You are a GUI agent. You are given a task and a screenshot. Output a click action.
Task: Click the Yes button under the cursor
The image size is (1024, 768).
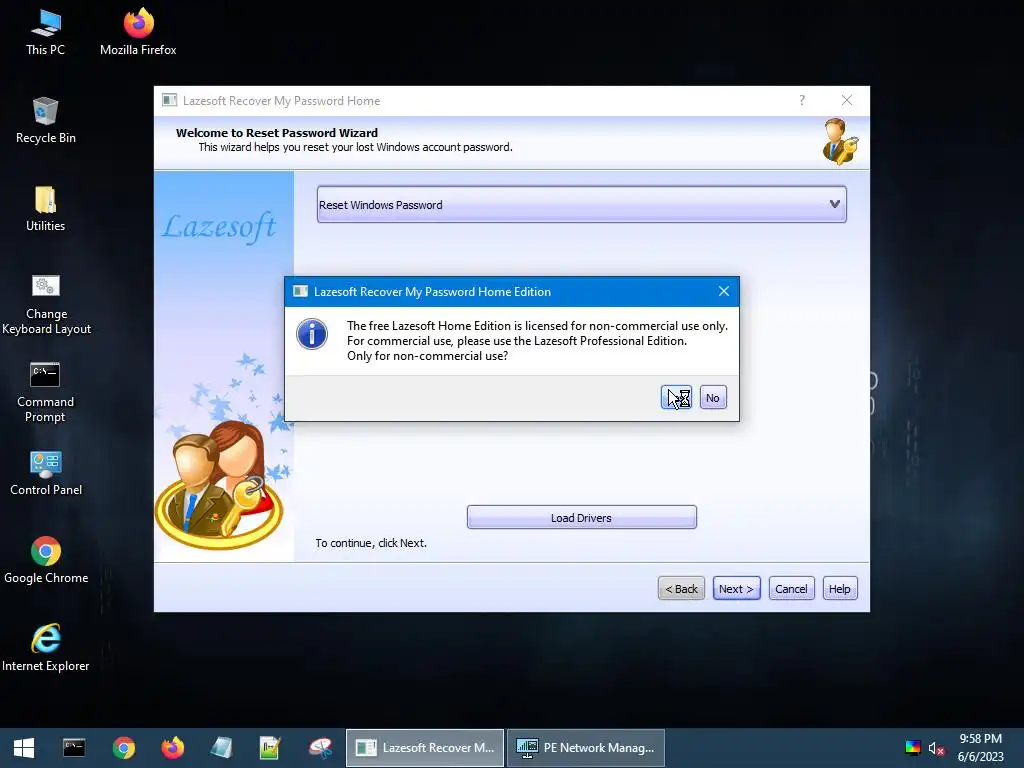pos(676,397)
